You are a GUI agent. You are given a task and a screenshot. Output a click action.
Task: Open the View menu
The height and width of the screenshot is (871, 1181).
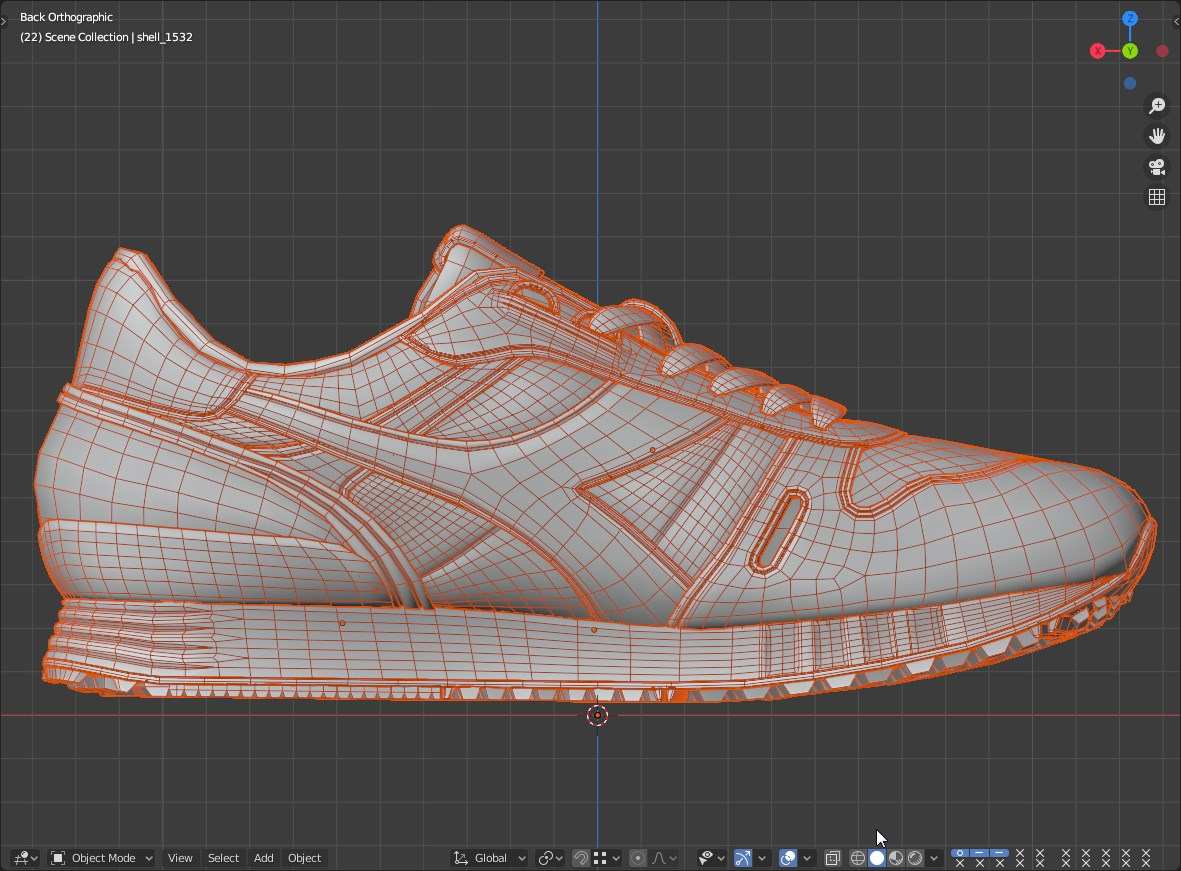point(180,858)
